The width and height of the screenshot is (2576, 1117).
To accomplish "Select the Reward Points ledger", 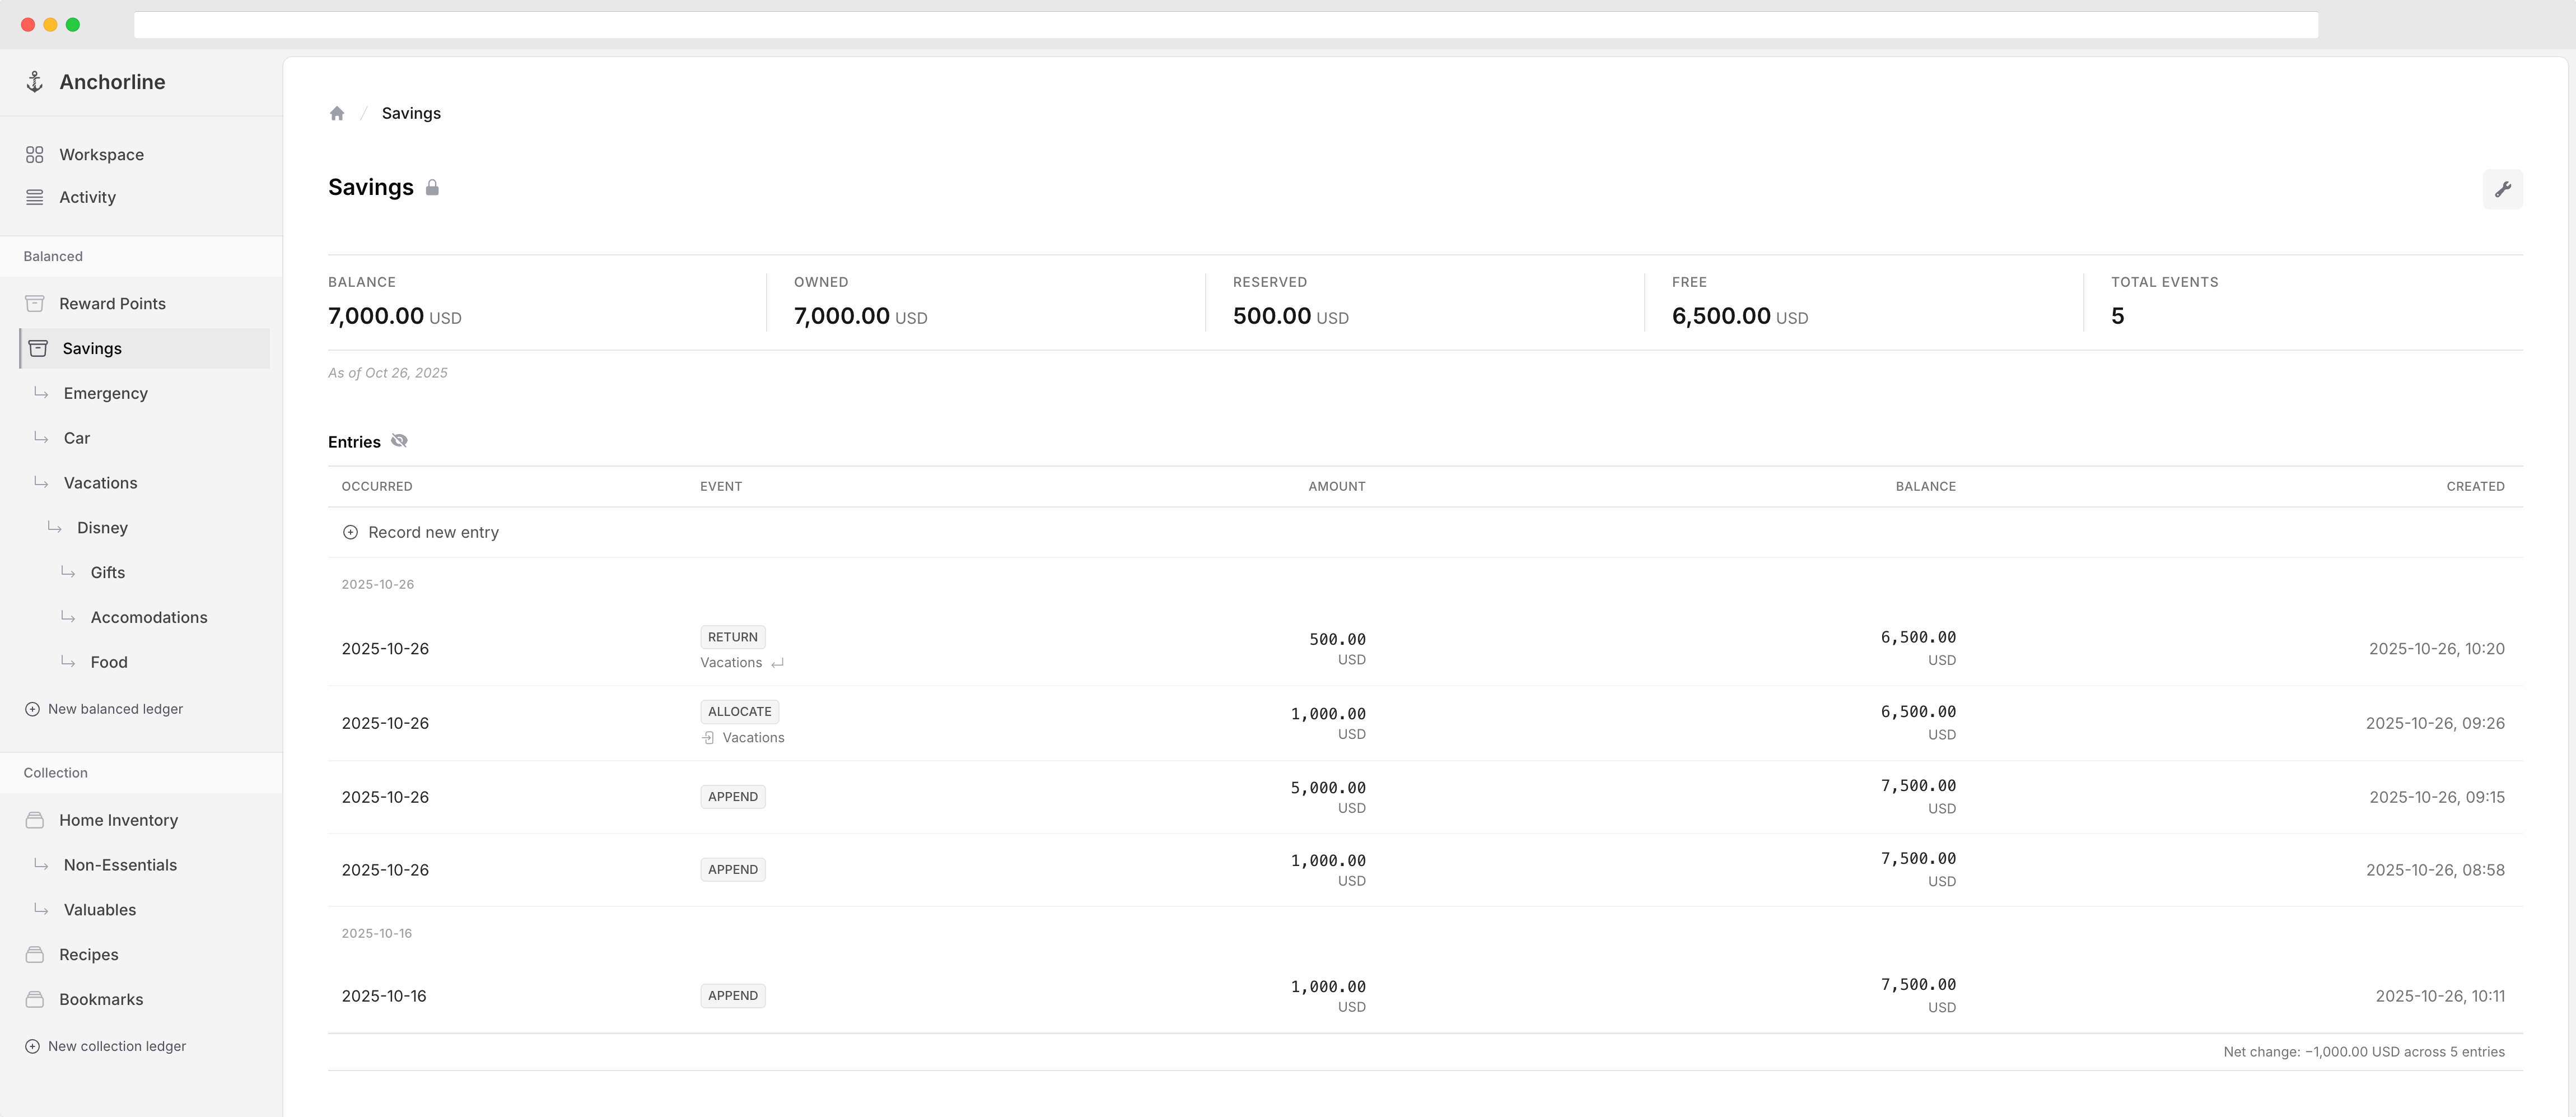I will [x=112, y=303].
